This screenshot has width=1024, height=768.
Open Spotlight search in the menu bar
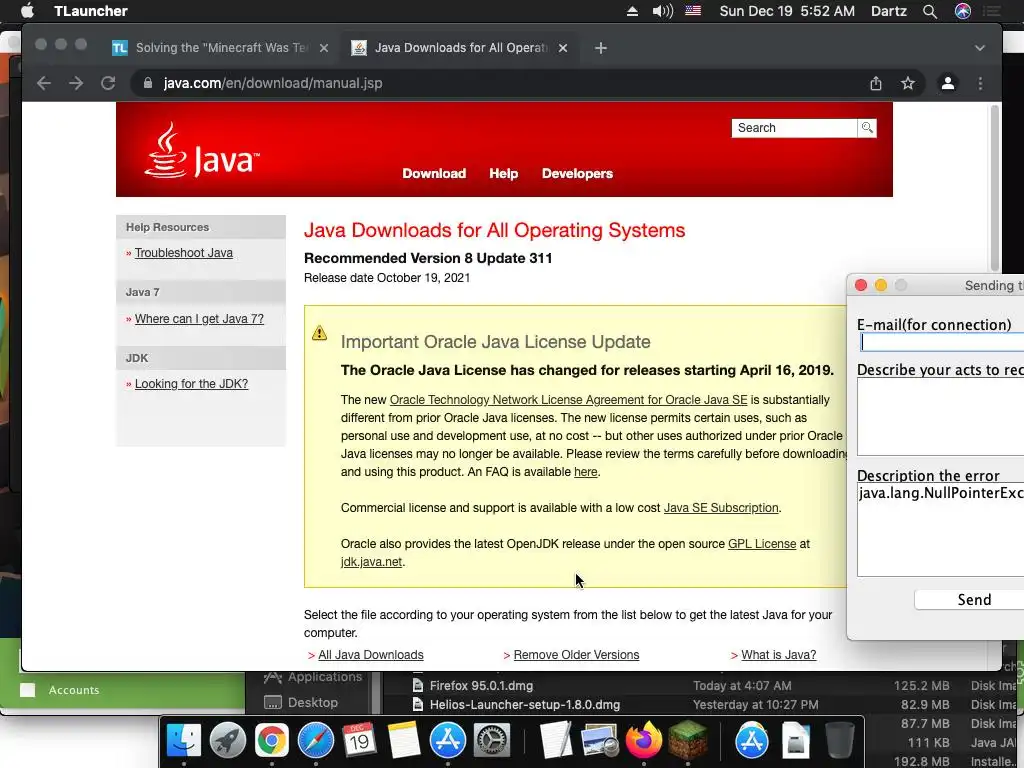(x=930, y=11)
